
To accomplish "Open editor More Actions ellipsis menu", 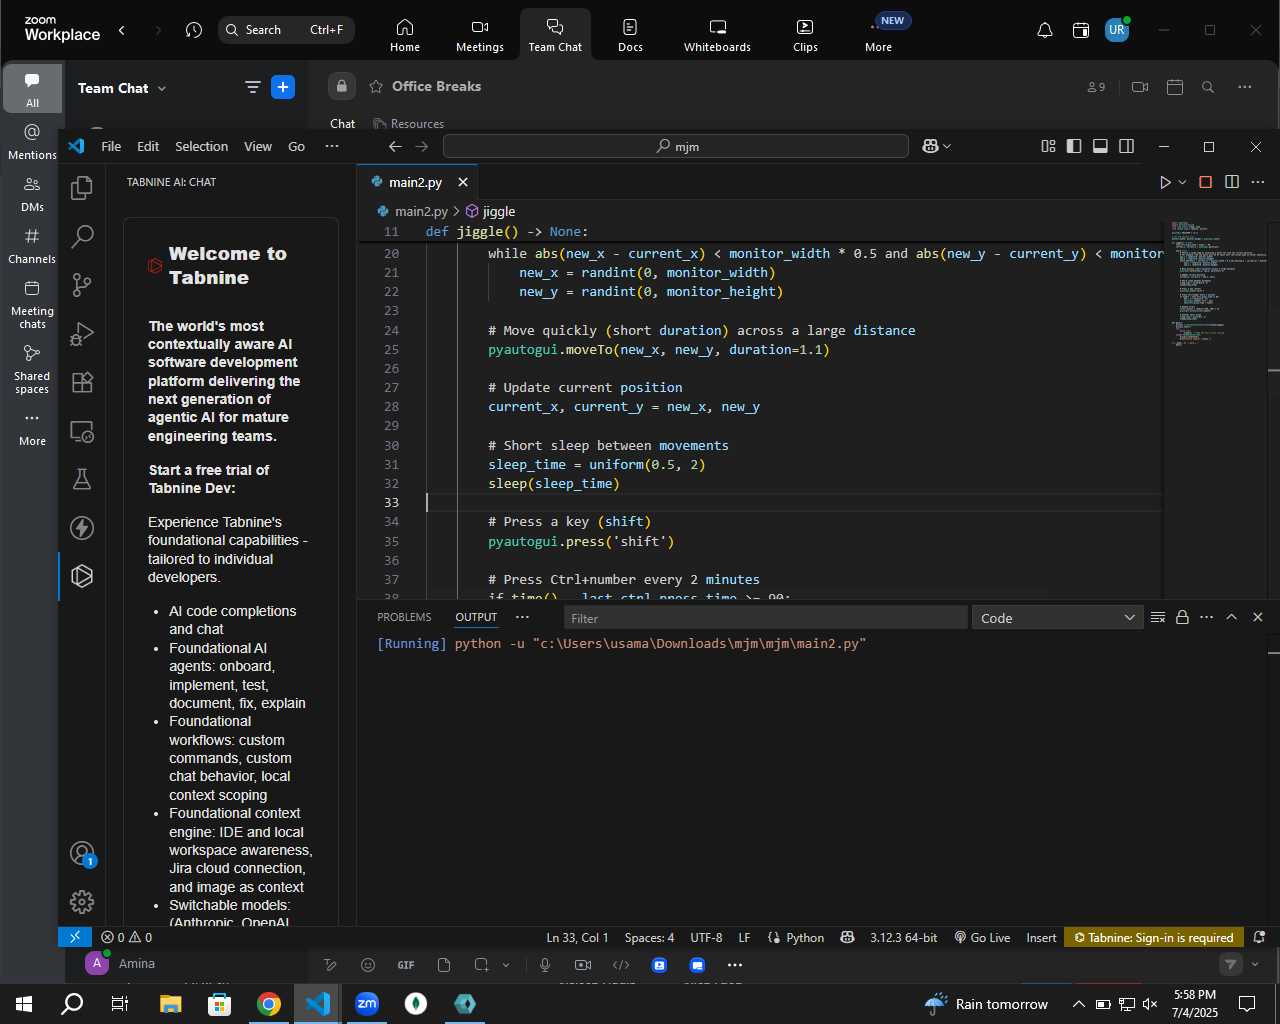I will coord(1258,182).
